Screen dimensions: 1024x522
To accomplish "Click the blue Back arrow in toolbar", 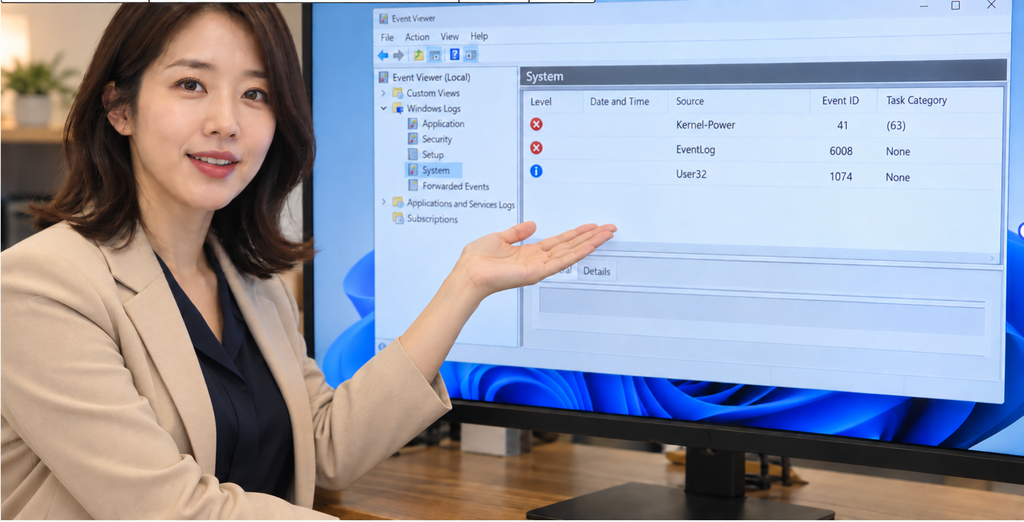I will click(x=383, y=56).
